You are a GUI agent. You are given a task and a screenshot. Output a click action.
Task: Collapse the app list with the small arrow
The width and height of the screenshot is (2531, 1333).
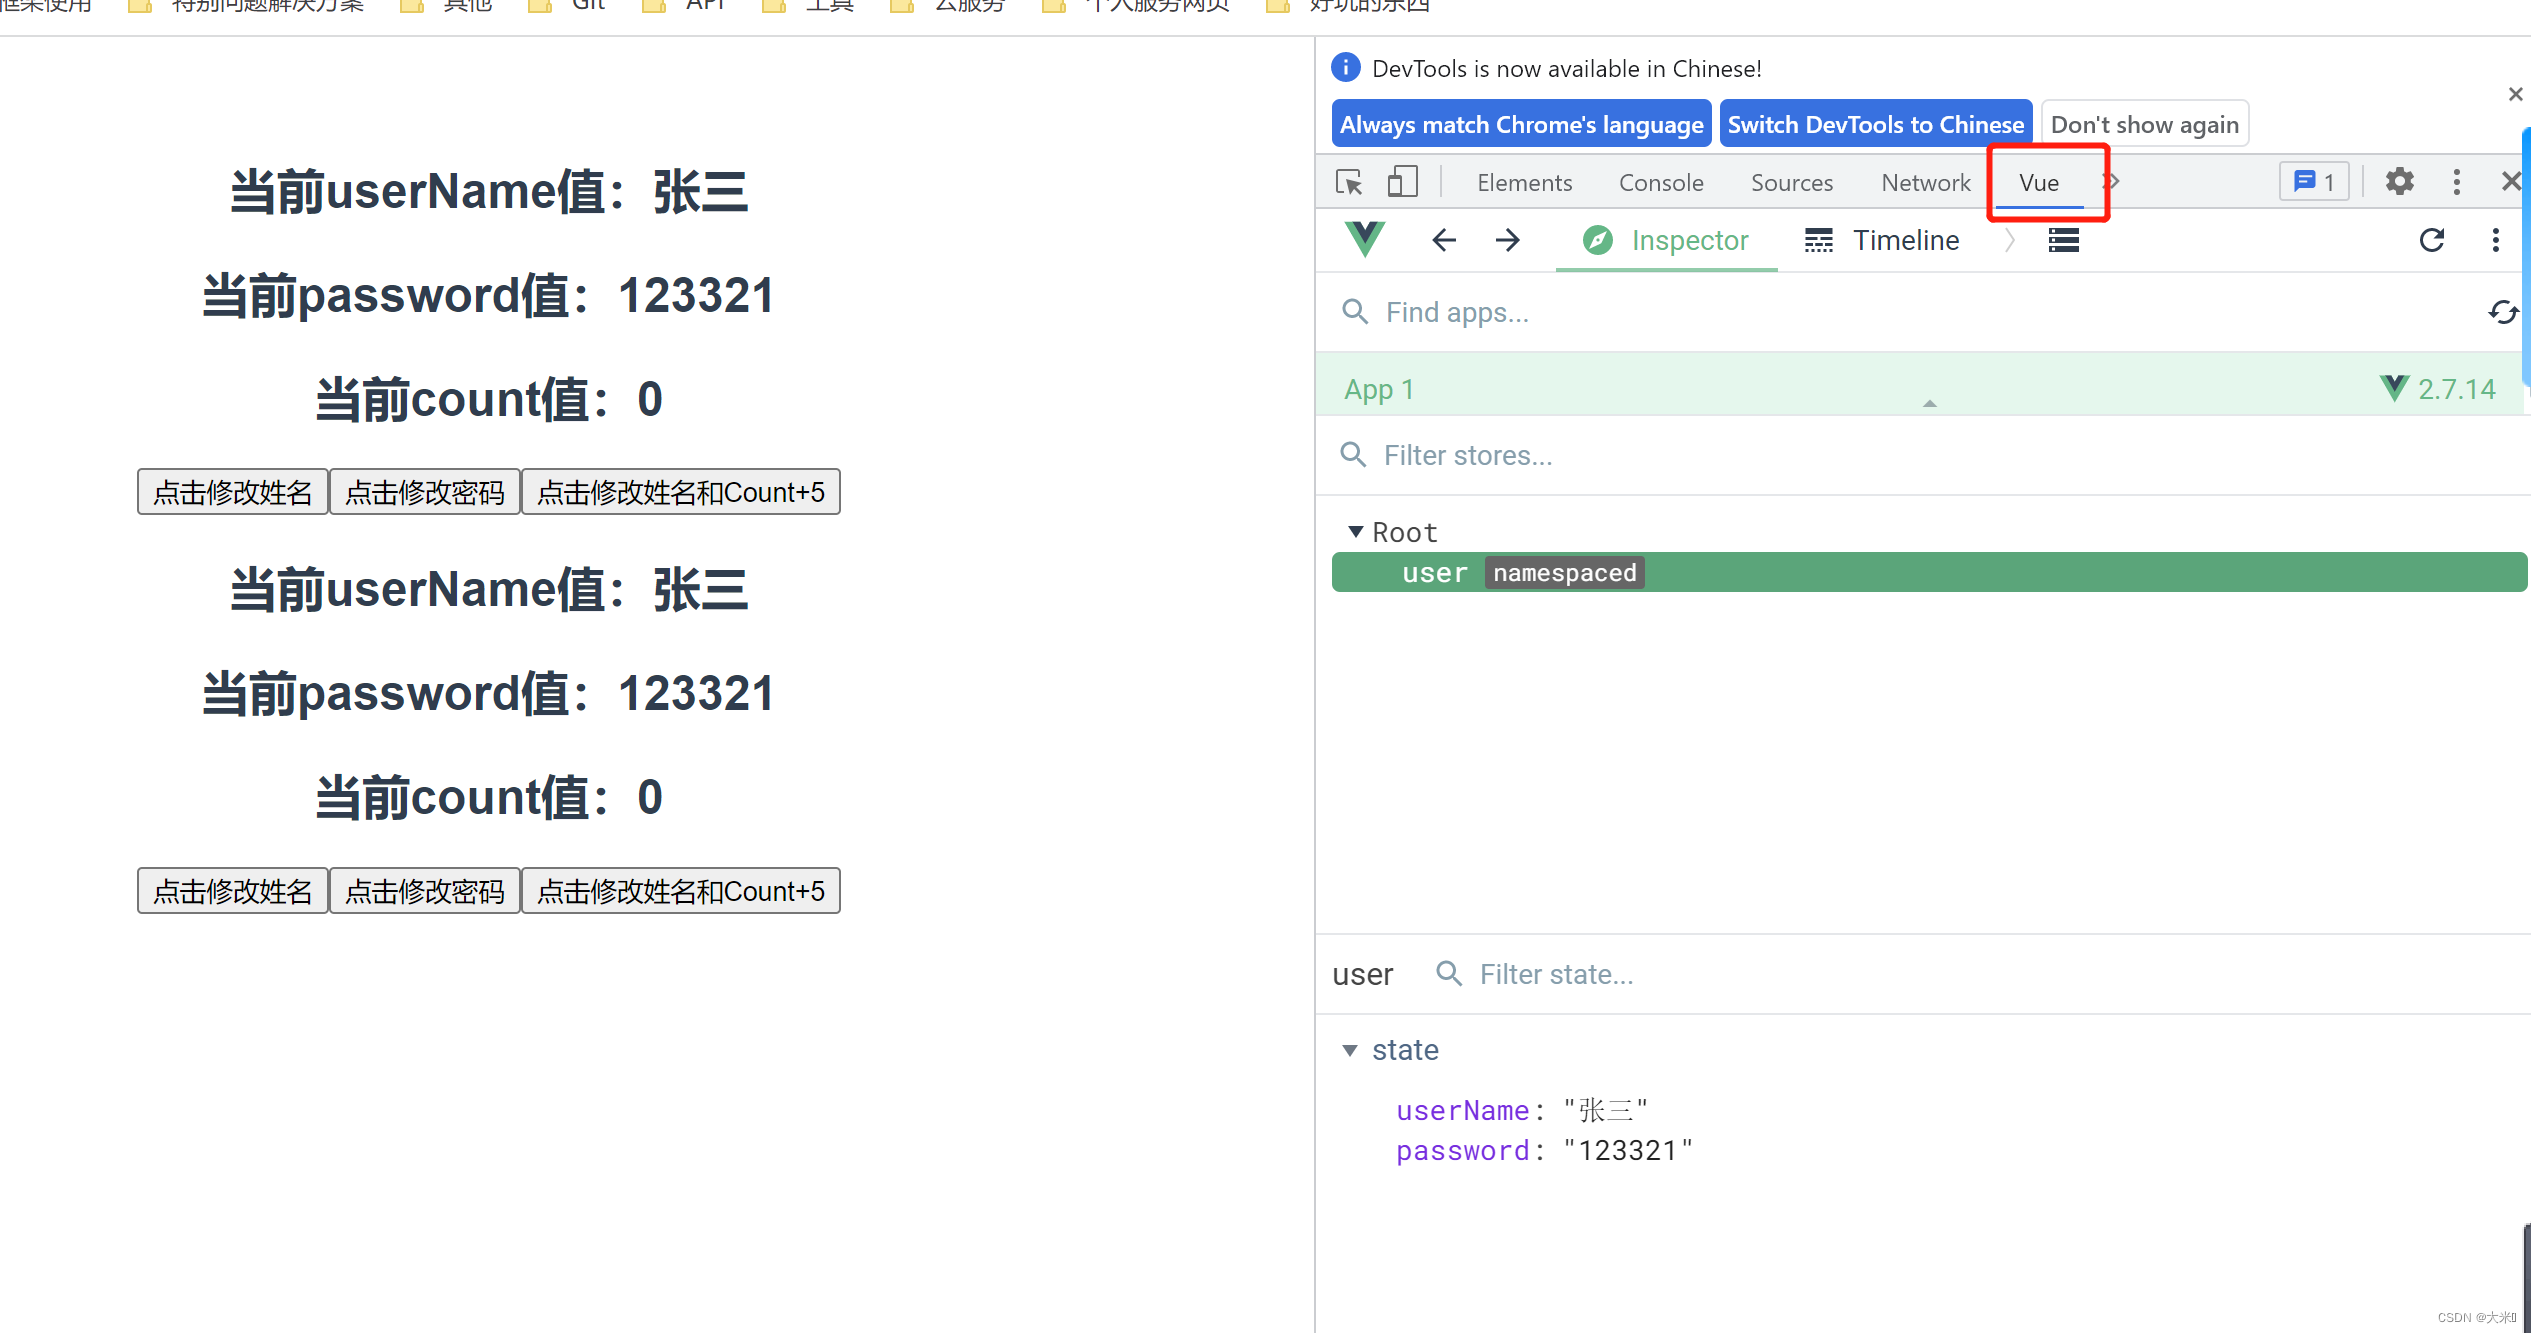(1929, 404)
